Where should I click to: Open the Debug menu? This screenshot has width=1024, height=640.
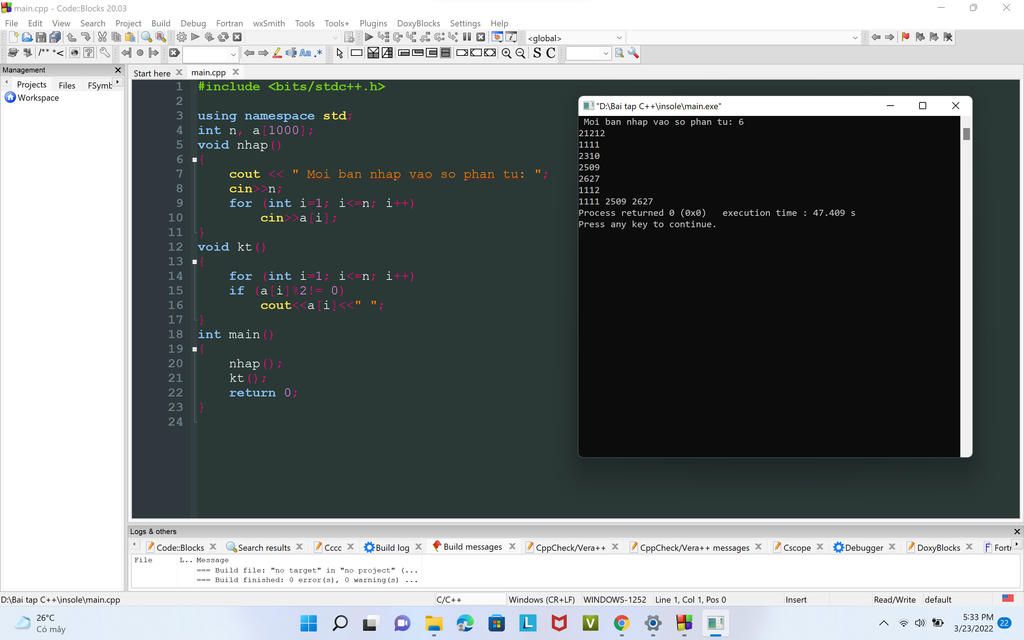pyautogui.click(x=193, y=23)
